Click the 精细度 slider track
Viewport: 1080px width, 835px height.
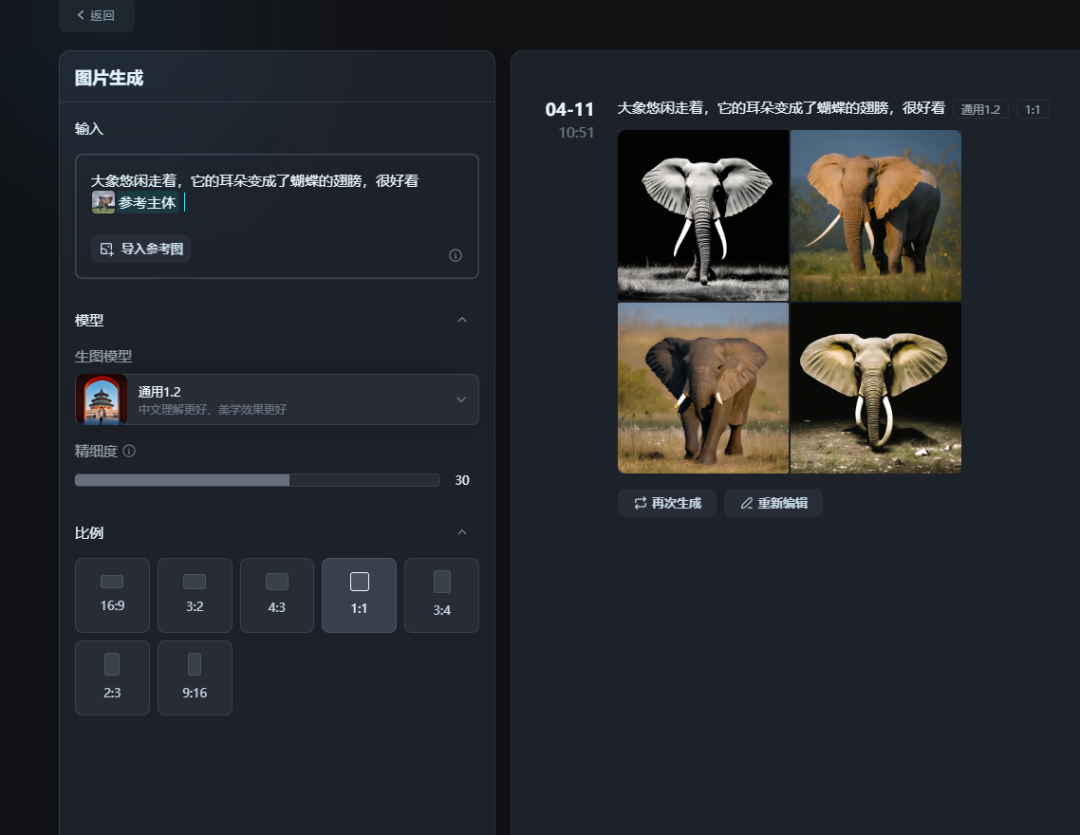[257, 480]
